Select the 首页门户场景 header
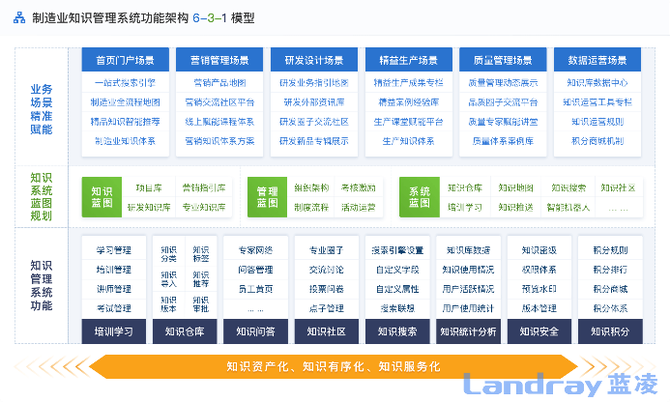670x402 pixels. 125,60
